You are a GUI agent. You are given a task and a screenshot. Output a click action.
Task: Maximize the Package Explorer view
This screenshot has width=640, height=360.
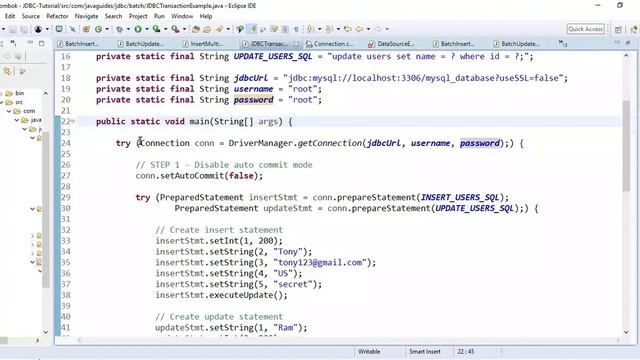[42, 43]
